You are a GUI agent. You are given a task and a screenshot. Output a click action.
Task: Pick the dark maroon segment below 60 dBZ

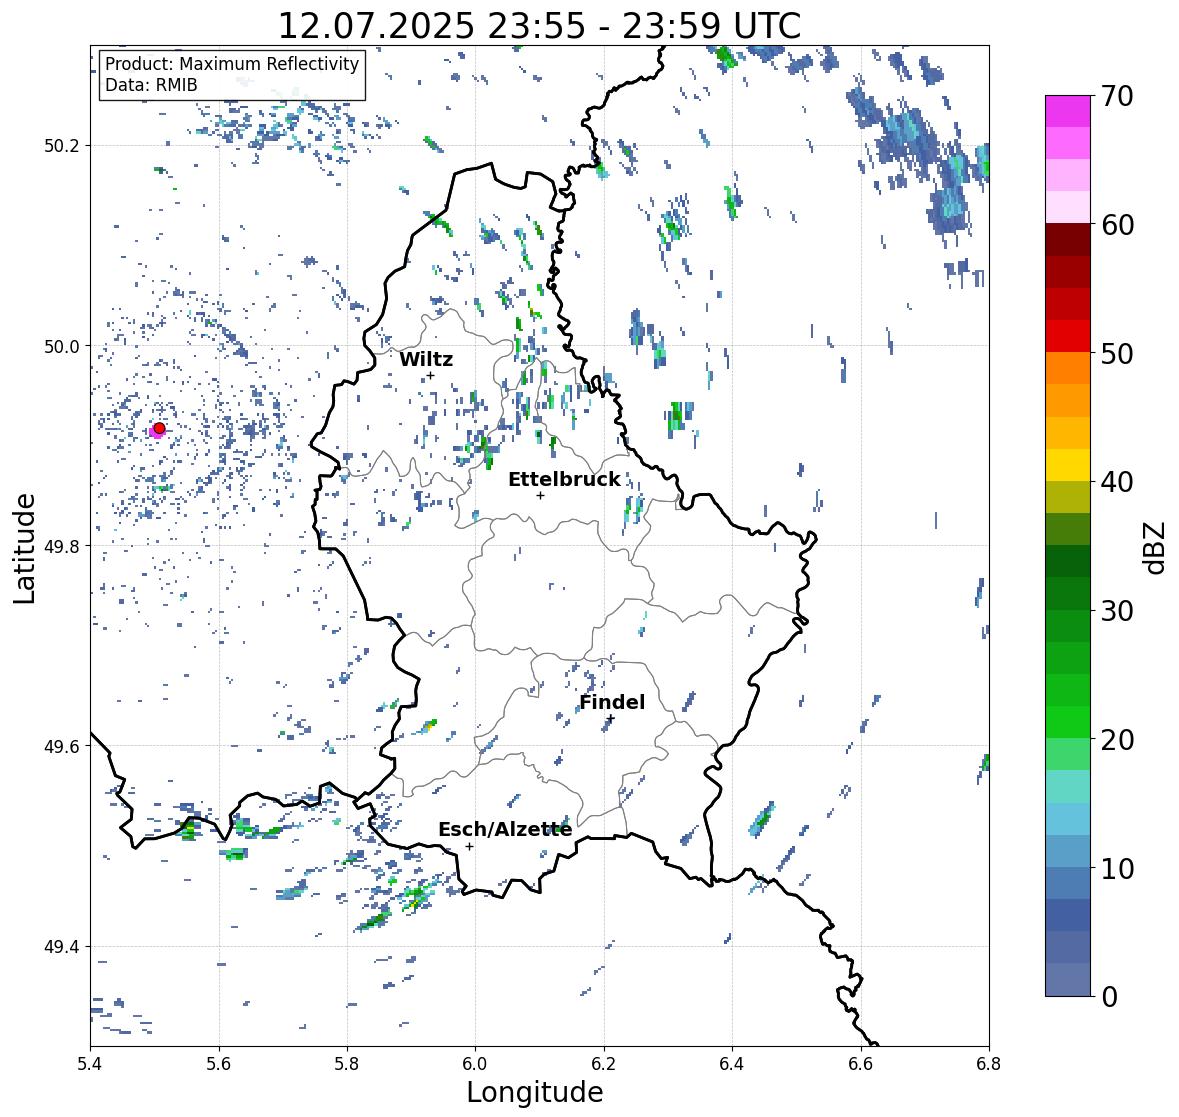1067,240
